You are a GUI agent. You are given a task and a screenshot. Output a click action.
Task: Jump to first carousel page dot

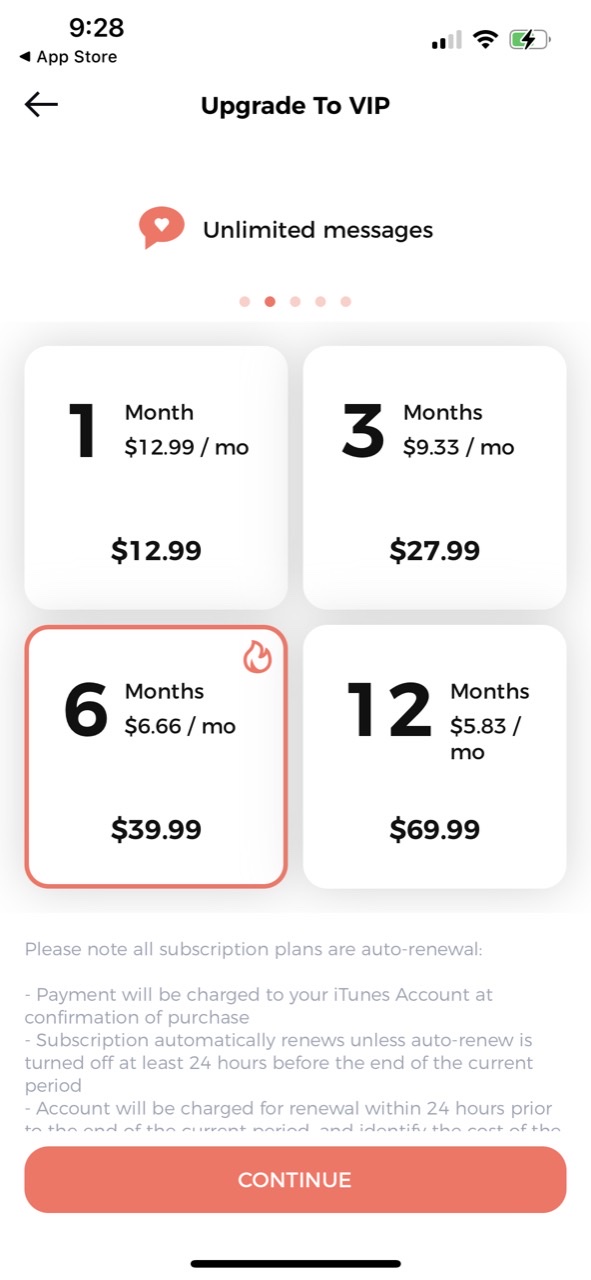point(245,301)
